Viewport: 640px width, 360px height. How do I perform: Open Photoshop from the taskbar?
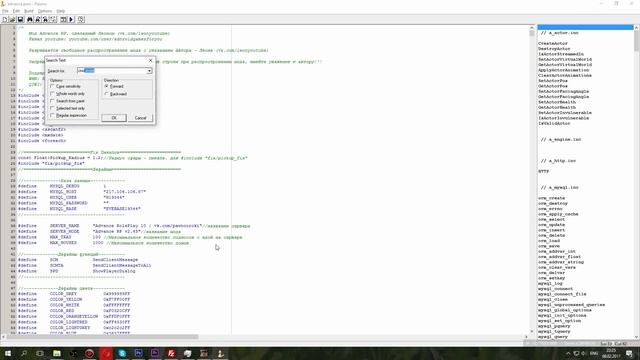[138, 353]
